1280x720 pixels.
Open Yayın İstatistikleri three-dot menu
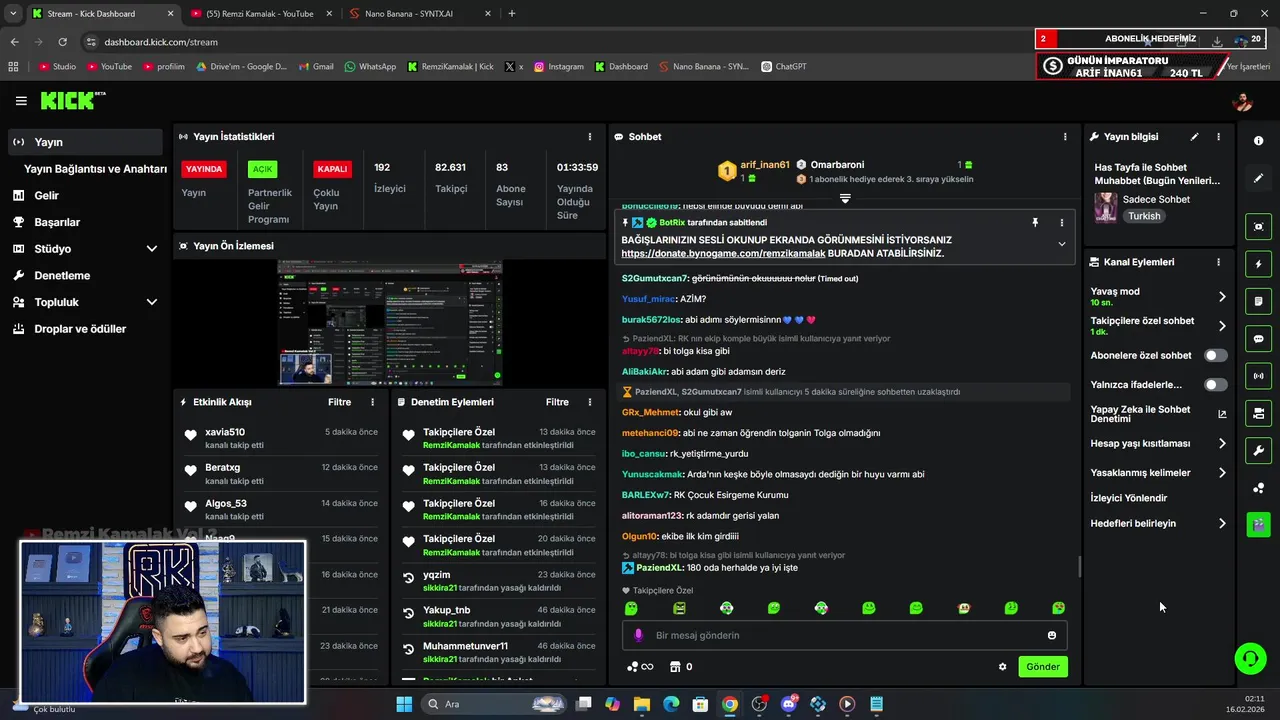tap(589, 137)
